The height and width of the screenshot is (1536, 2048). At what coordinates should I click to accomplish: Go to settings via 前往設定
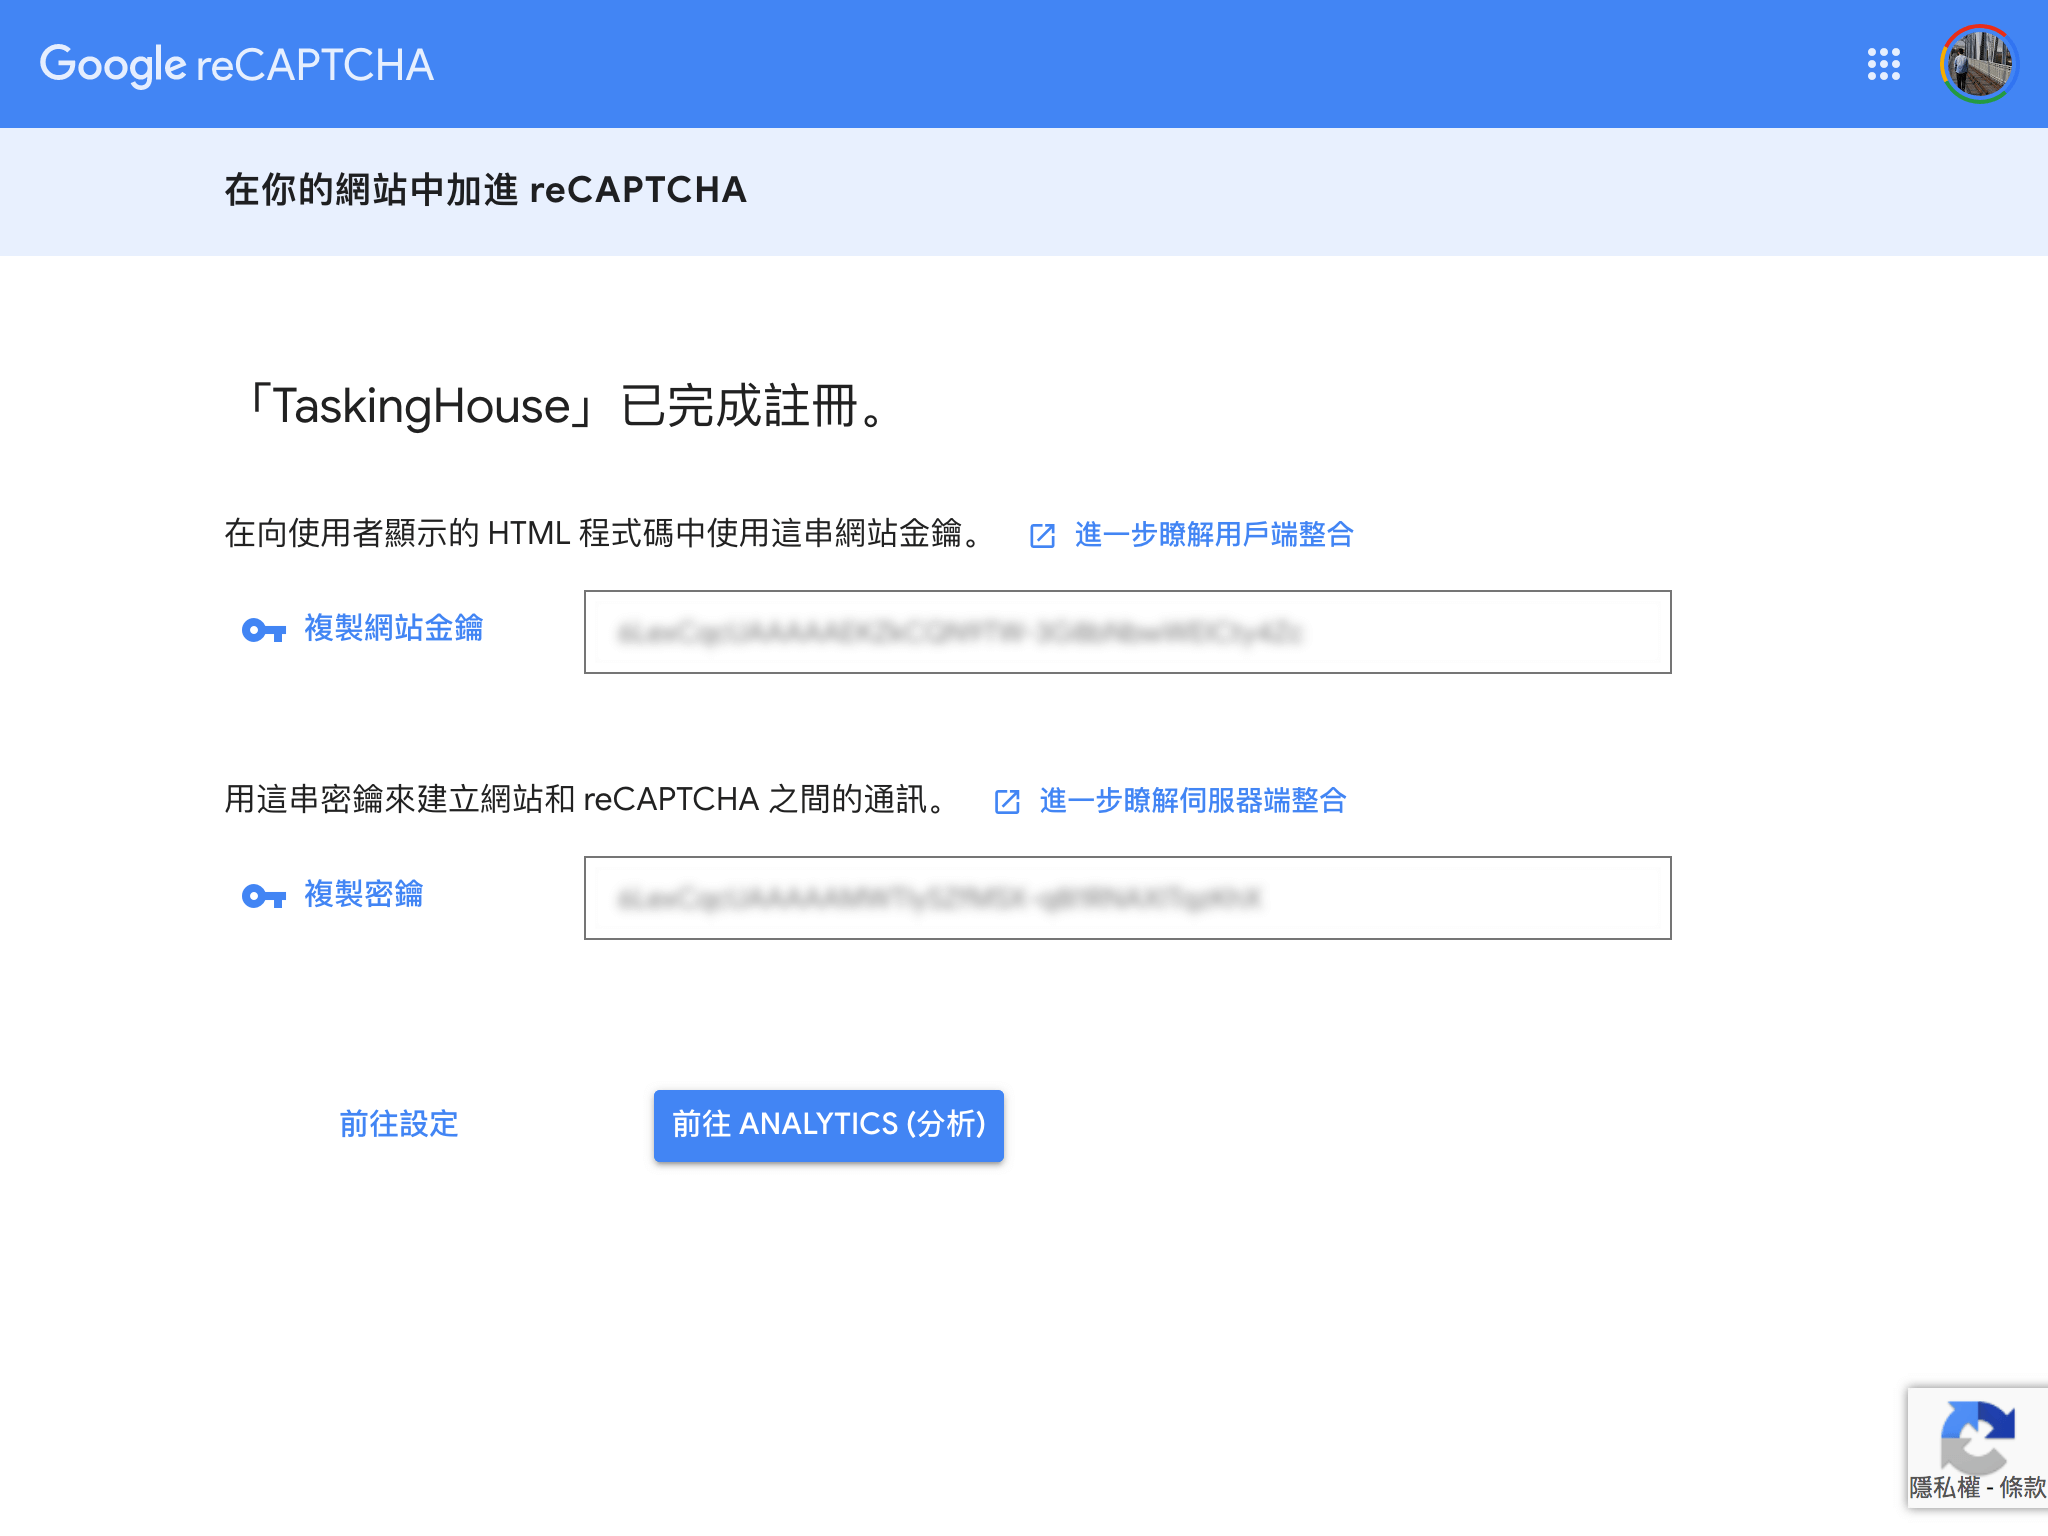click(398, 1125)
